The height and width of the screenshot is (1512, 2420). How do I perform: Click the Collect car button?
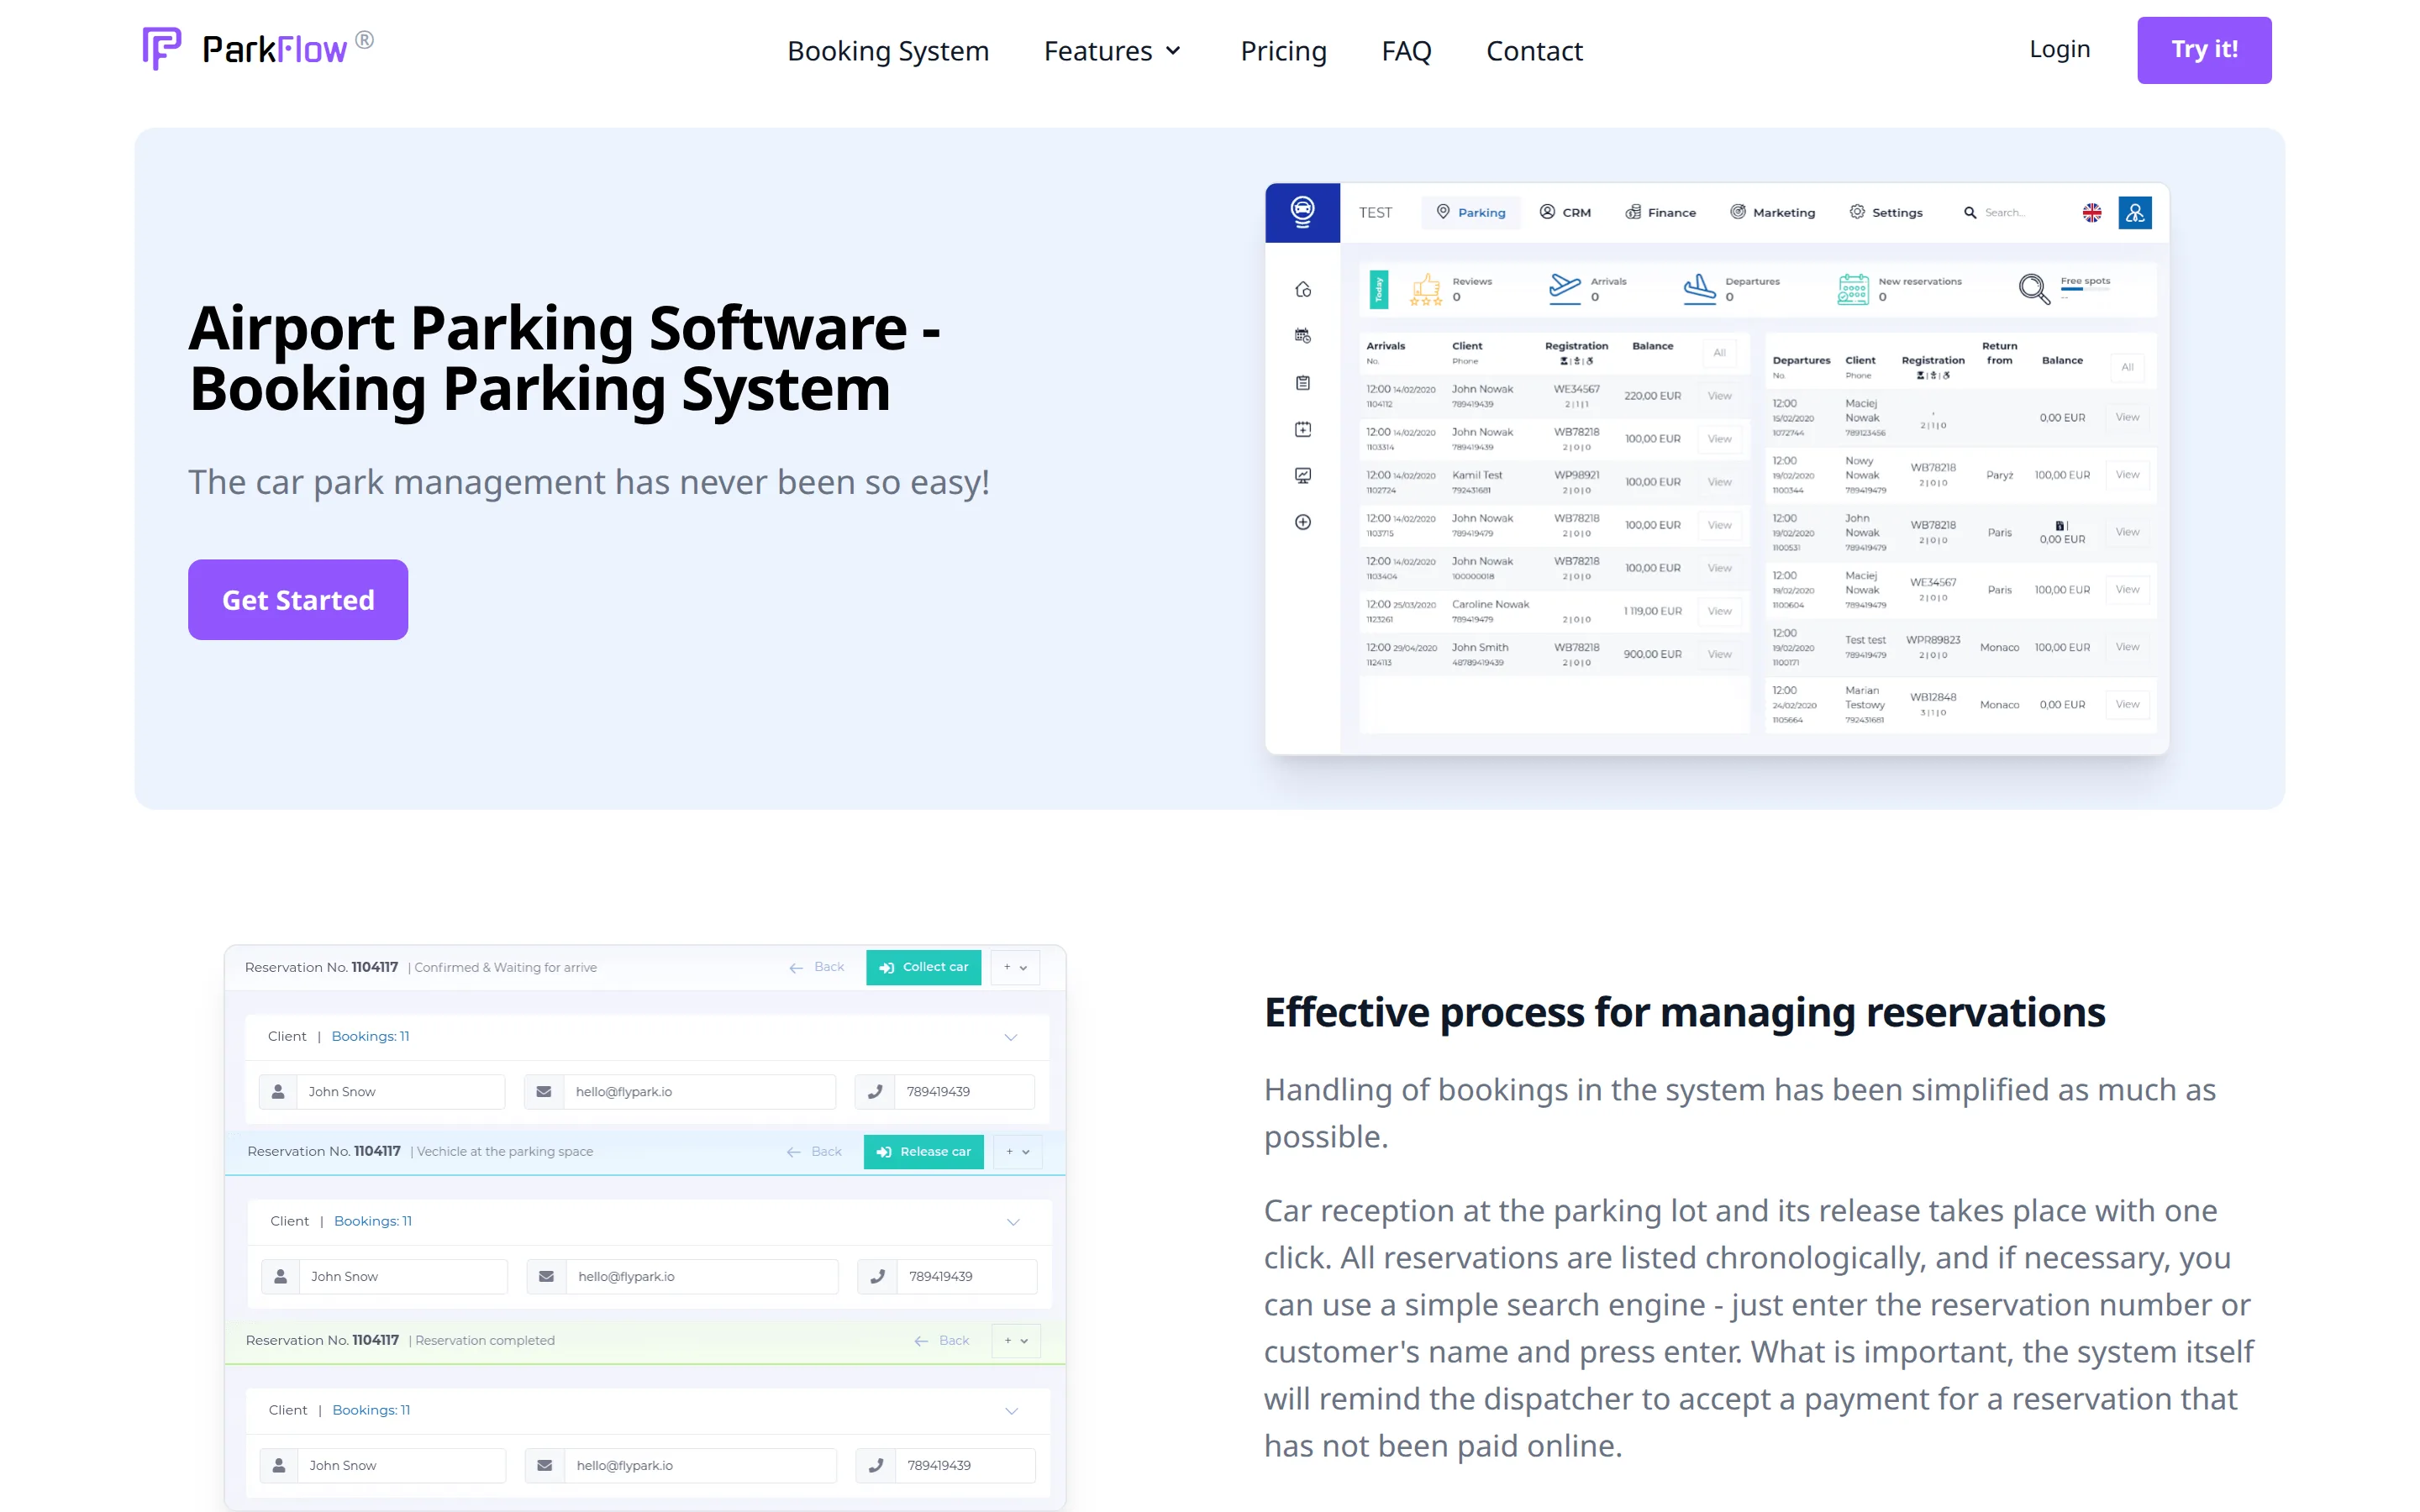924,967
